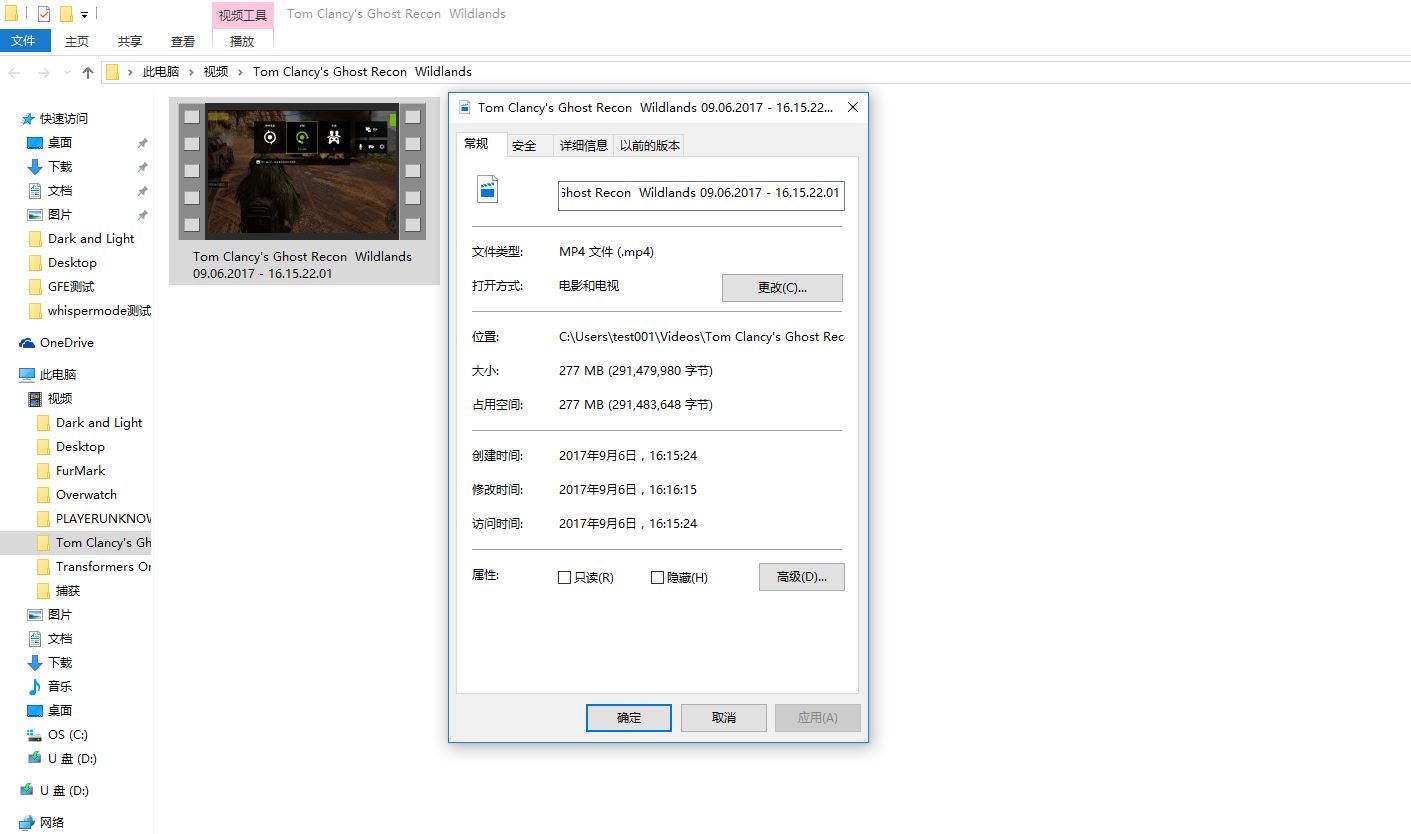1411x834 pixels.
Task: Open 网络 via its network icon
Action: point(27,823)
